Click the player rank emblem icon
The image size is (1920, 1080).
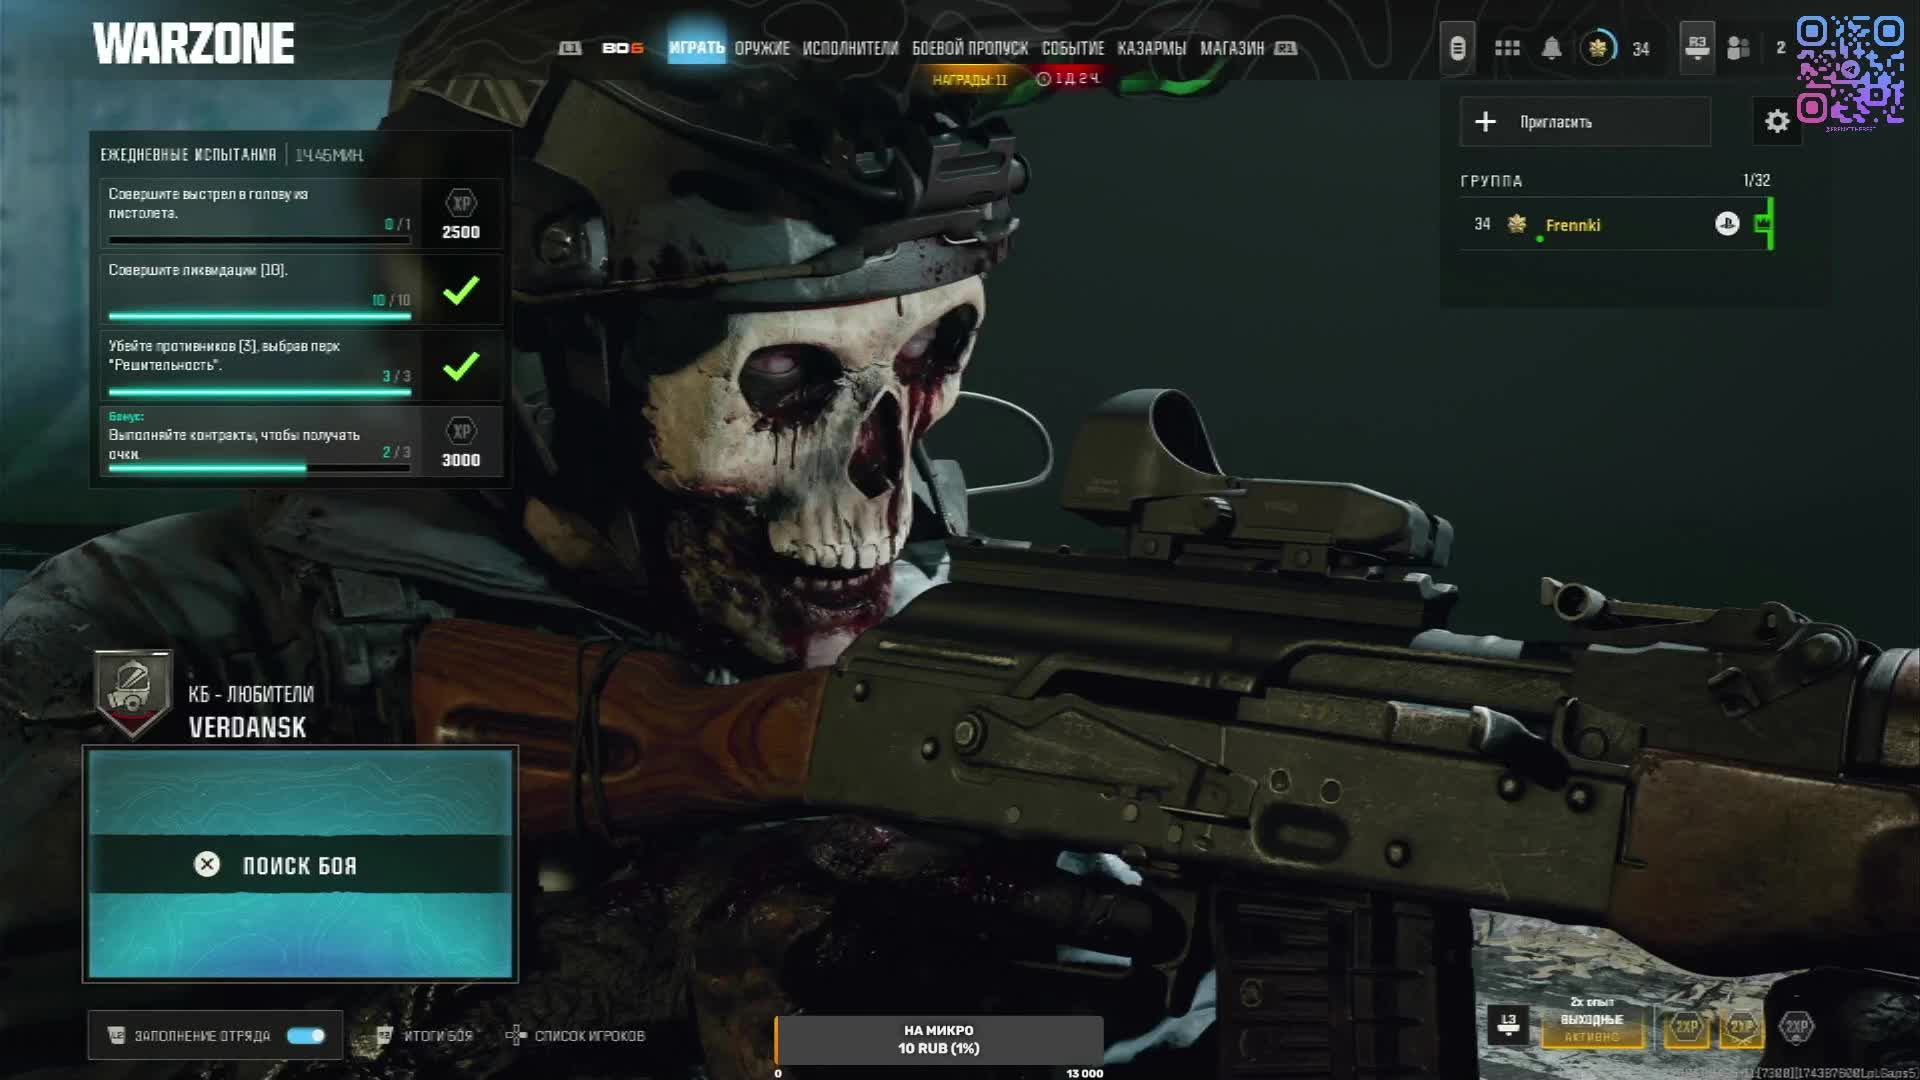click(1598, 48)
